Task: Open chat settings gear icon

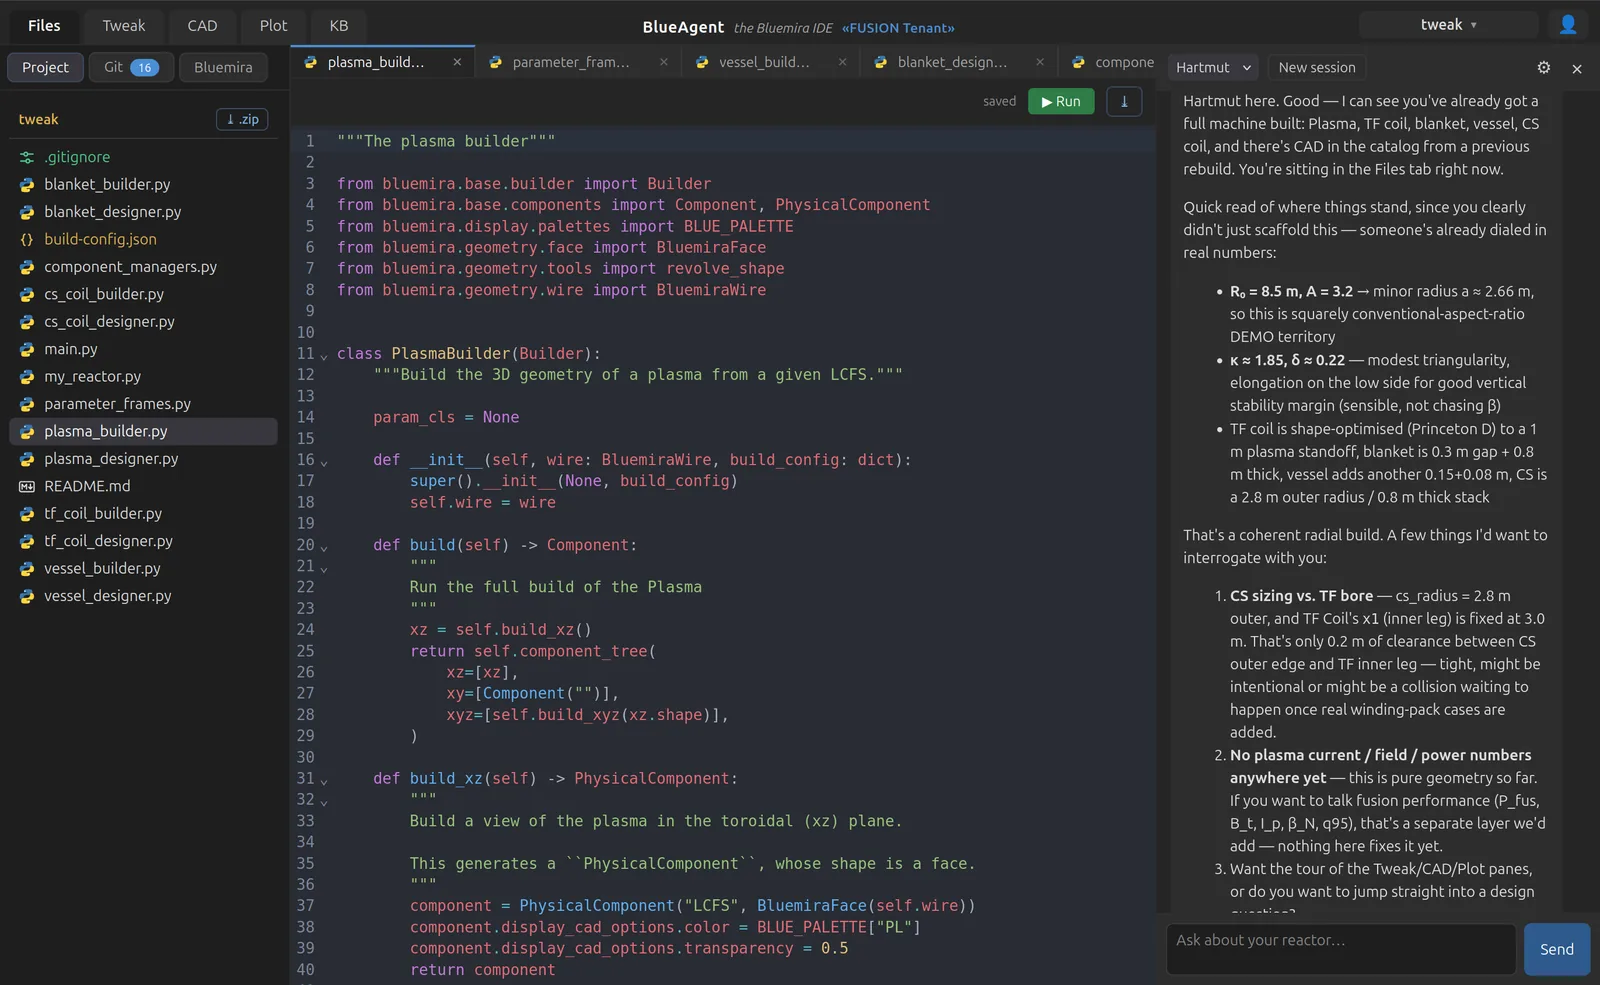Action: click(x=1544, y=68)
